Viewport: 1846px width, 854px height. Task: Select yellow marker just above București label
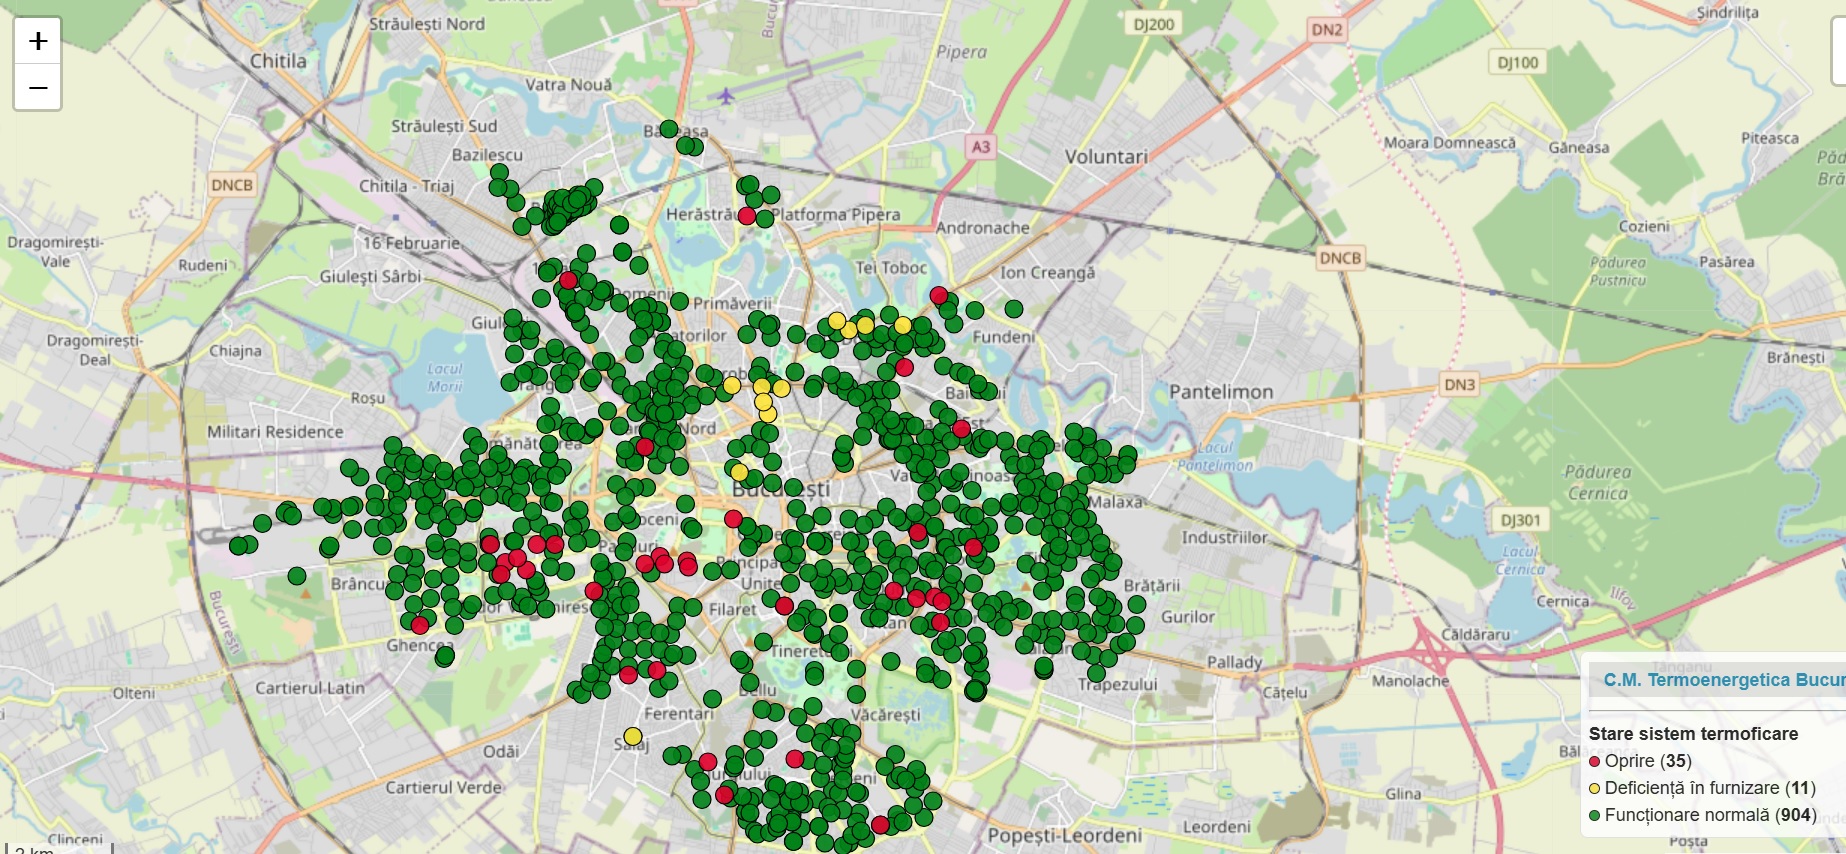(739, 472)
